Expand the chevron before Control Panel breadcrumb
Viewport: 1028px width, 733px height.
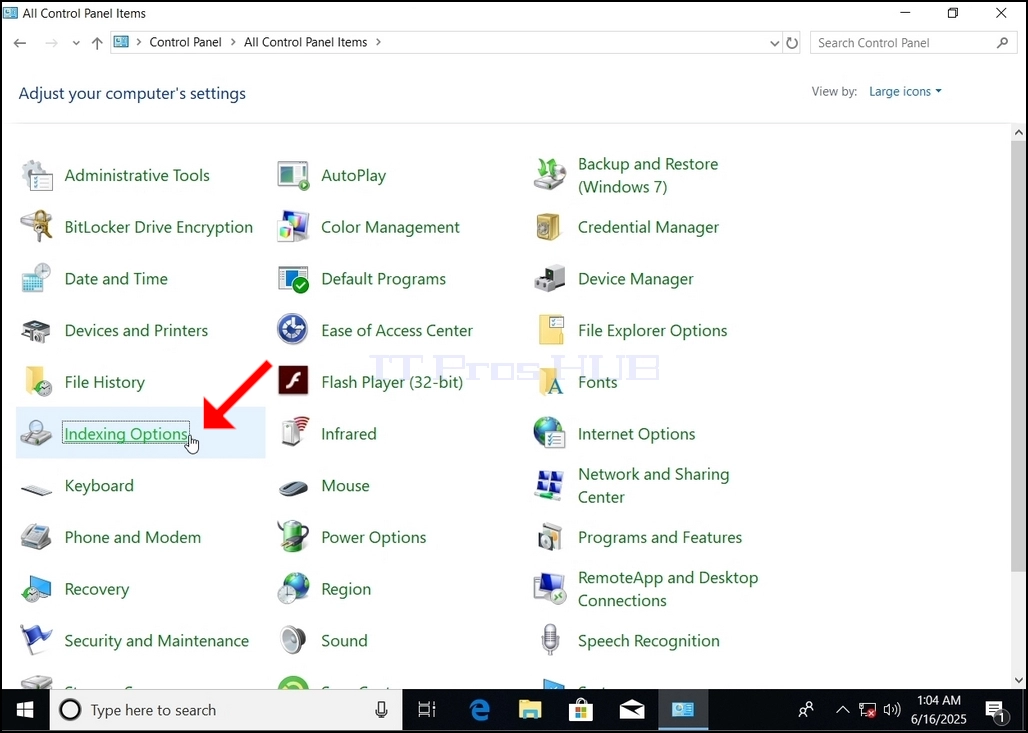click(x=139, y=42)
